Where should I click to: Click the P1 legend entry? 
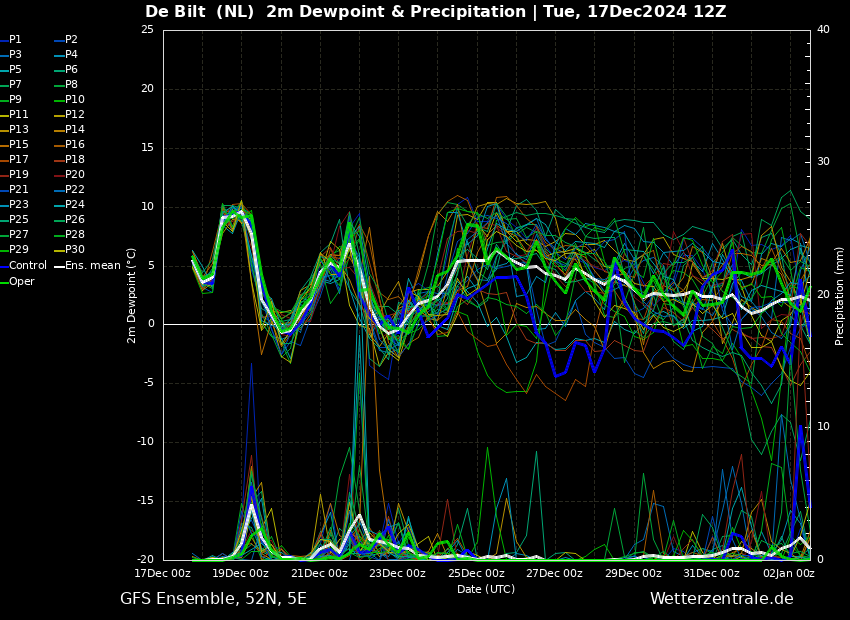(11, 40)
